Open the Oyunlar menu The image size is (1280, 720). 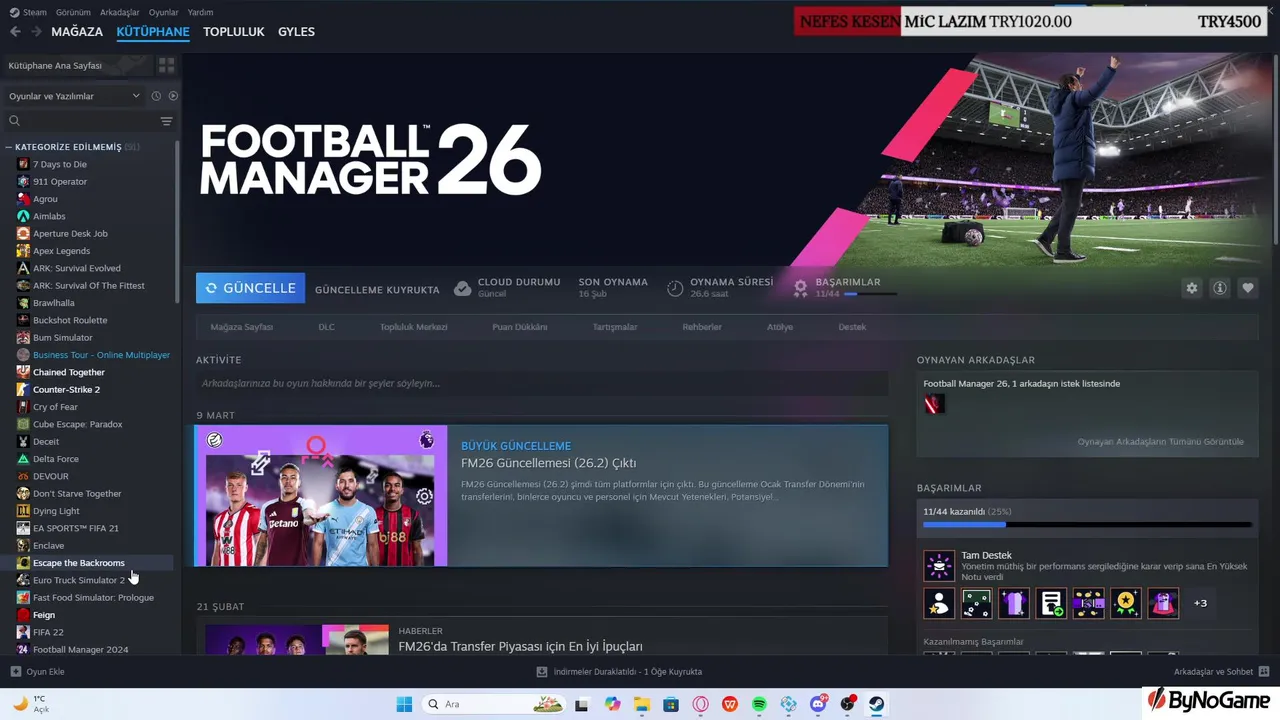tap(163, 12)
